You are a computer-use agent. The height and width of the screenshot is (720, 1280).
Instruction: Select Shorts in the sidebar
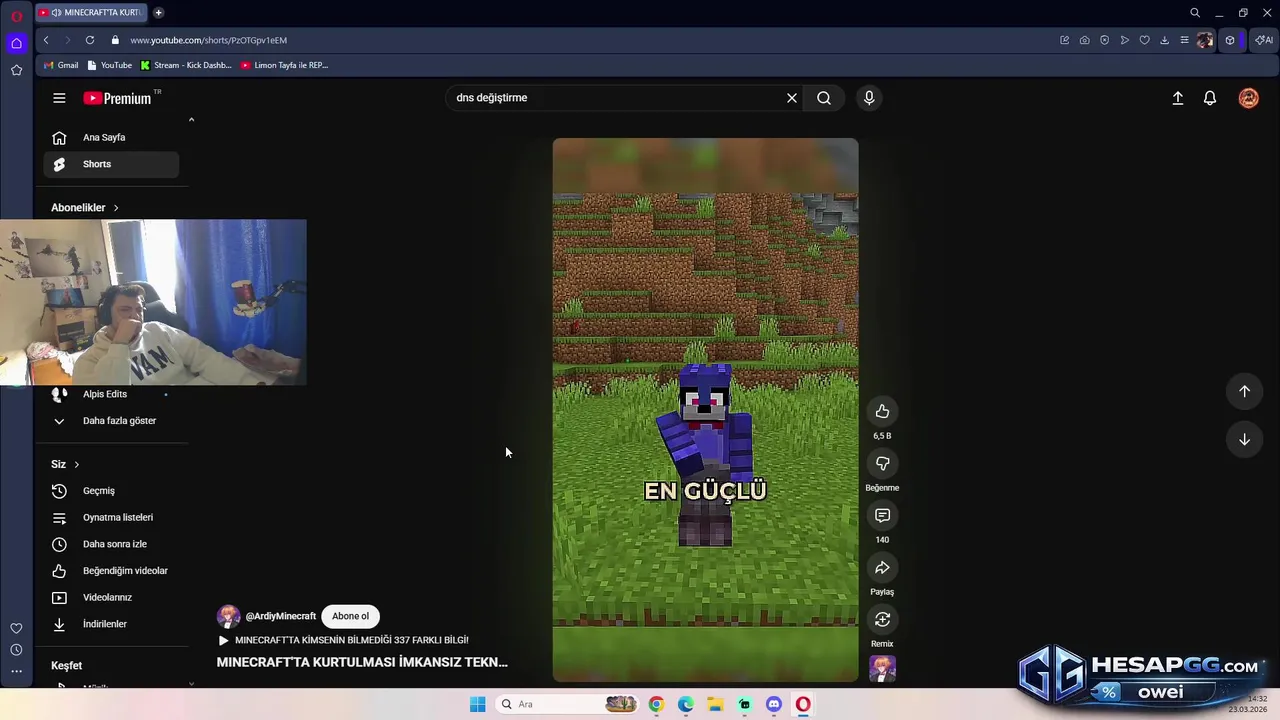click(111, 164)
